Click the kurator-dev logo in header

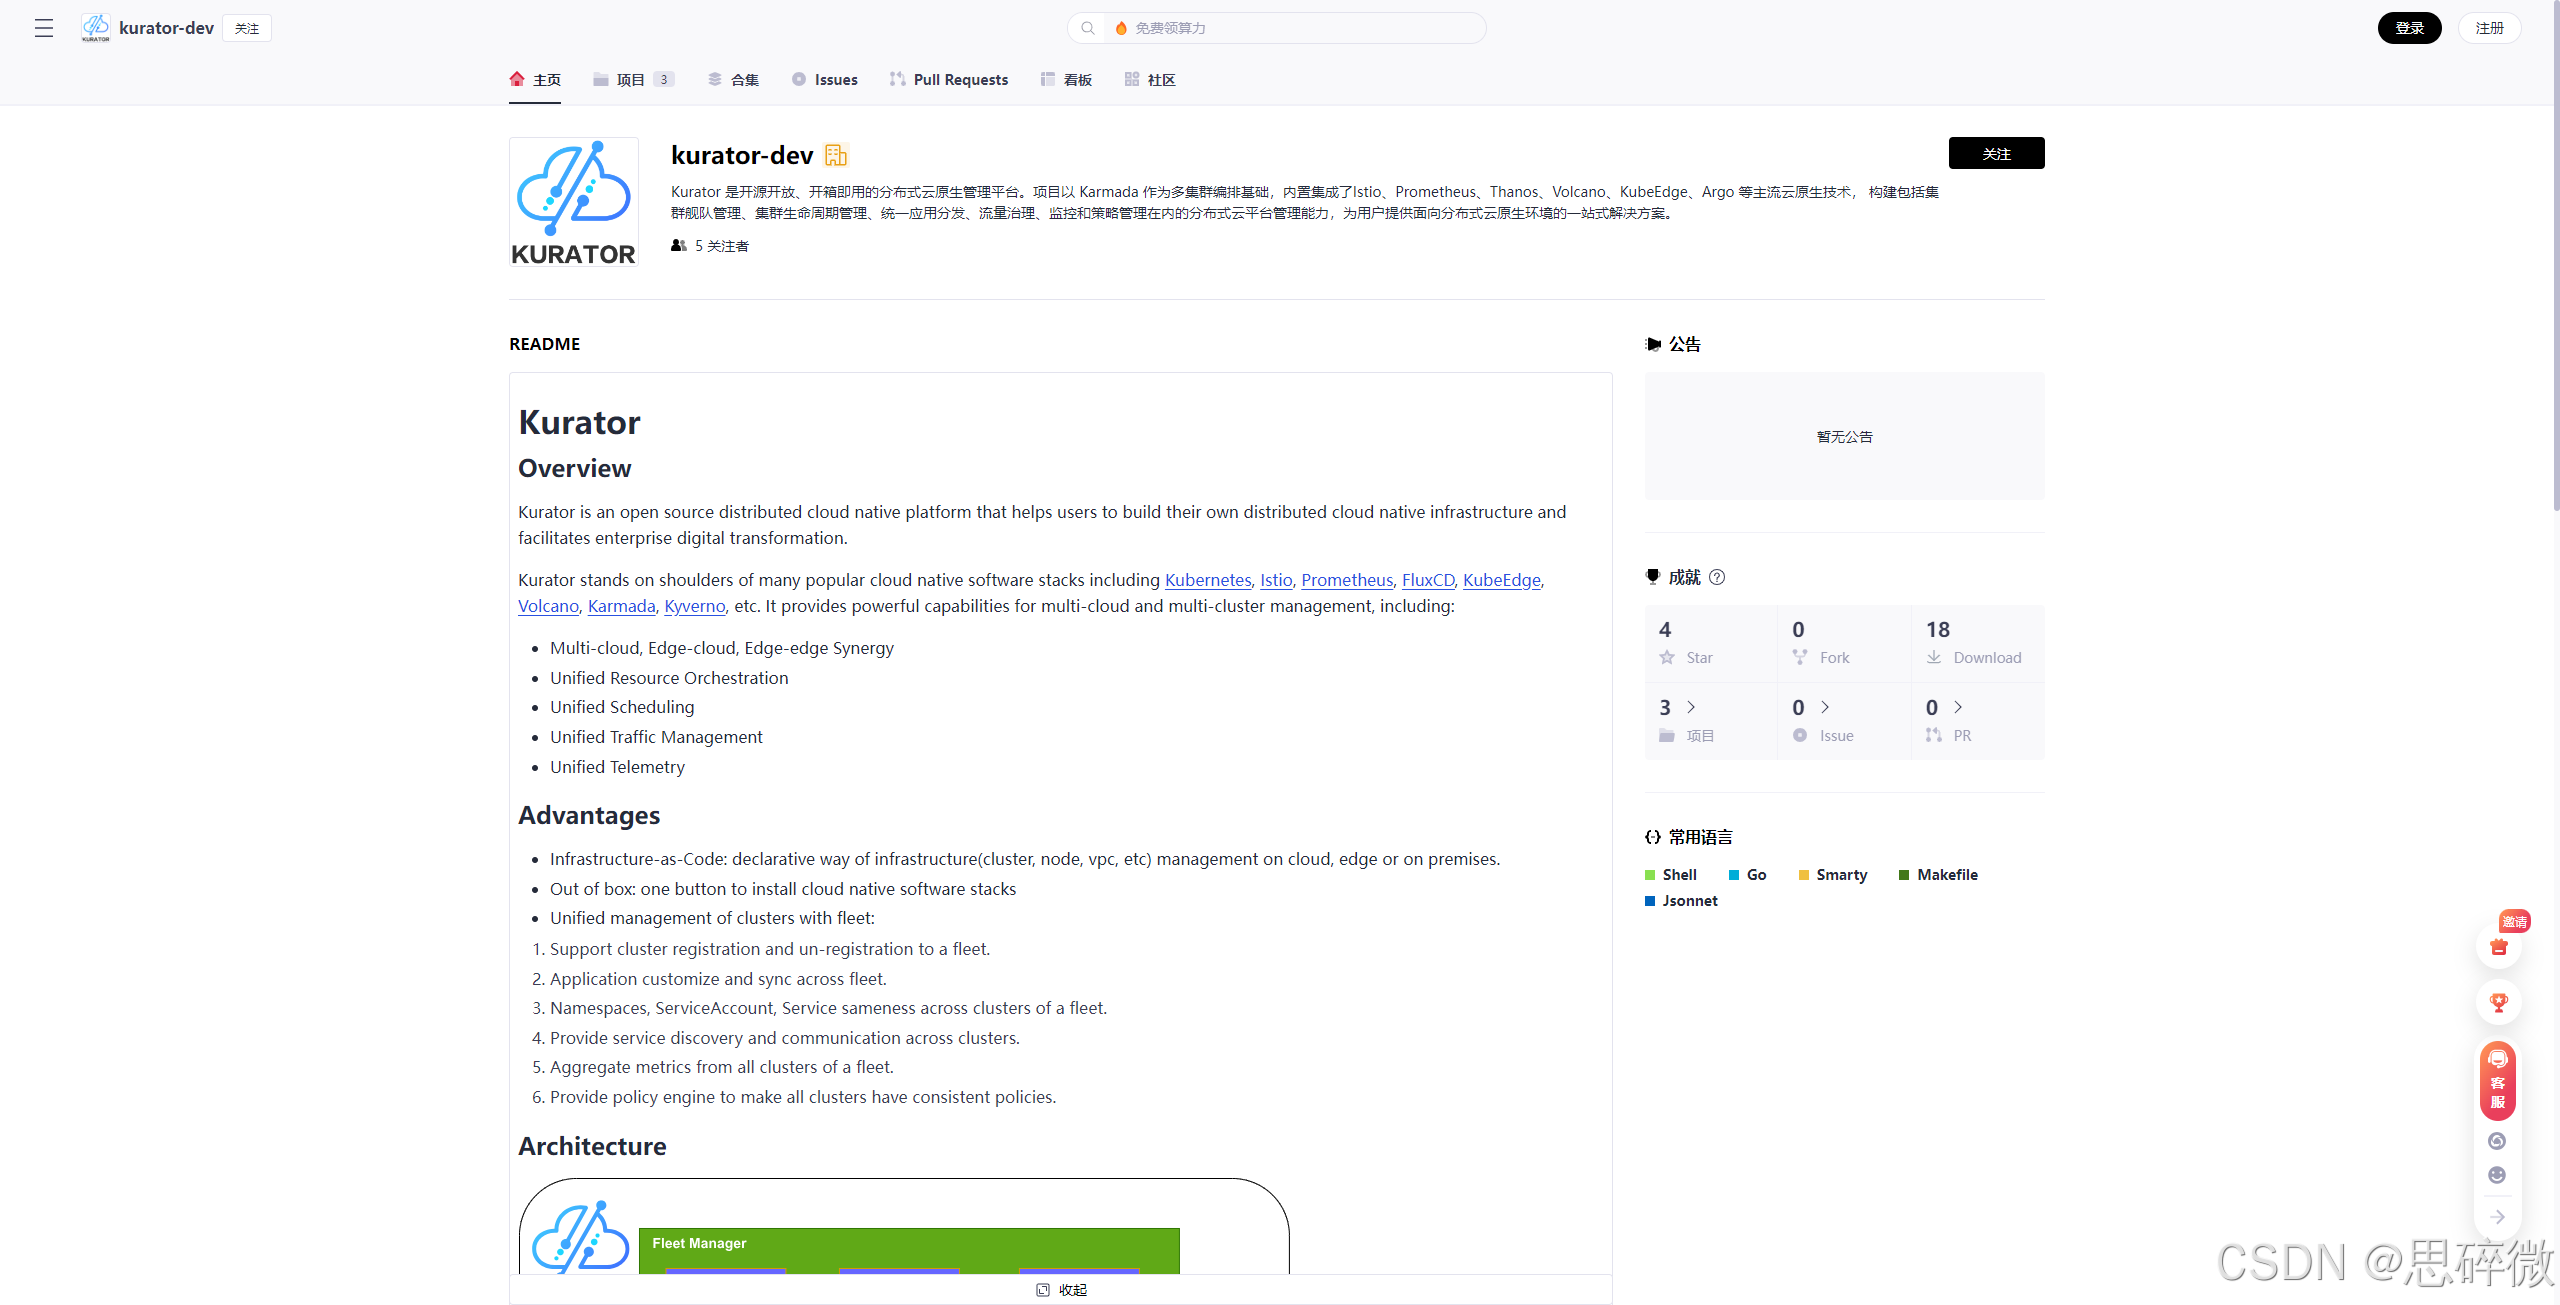96,28
